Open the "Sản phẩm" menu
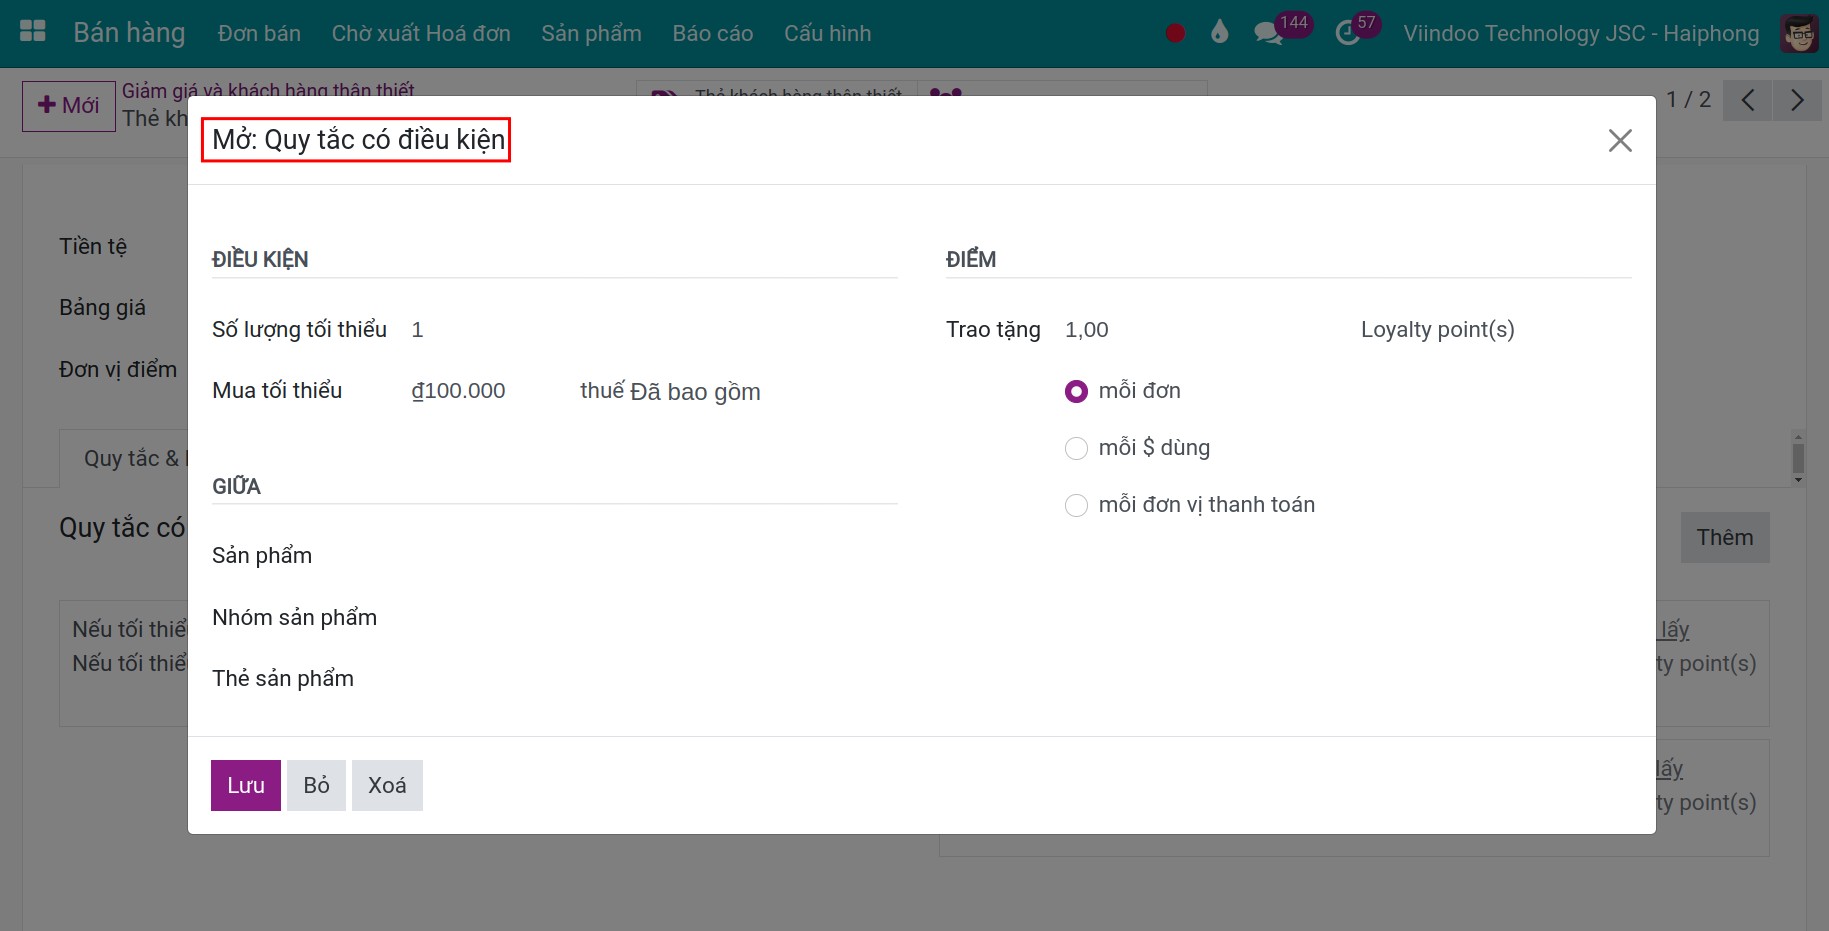The image size is (1829, 931). (591, 34)
